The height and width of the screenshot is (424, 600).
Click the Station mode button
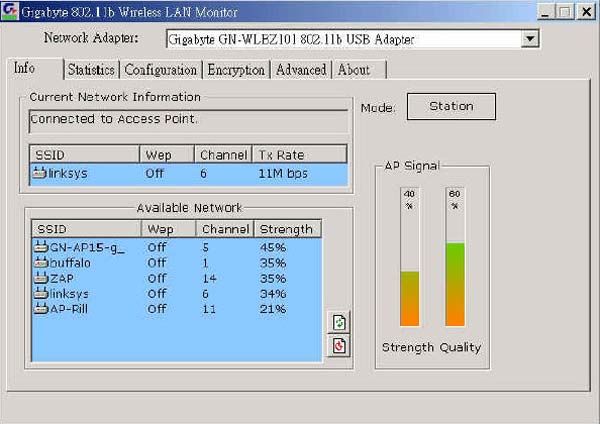tap(451, 106)
